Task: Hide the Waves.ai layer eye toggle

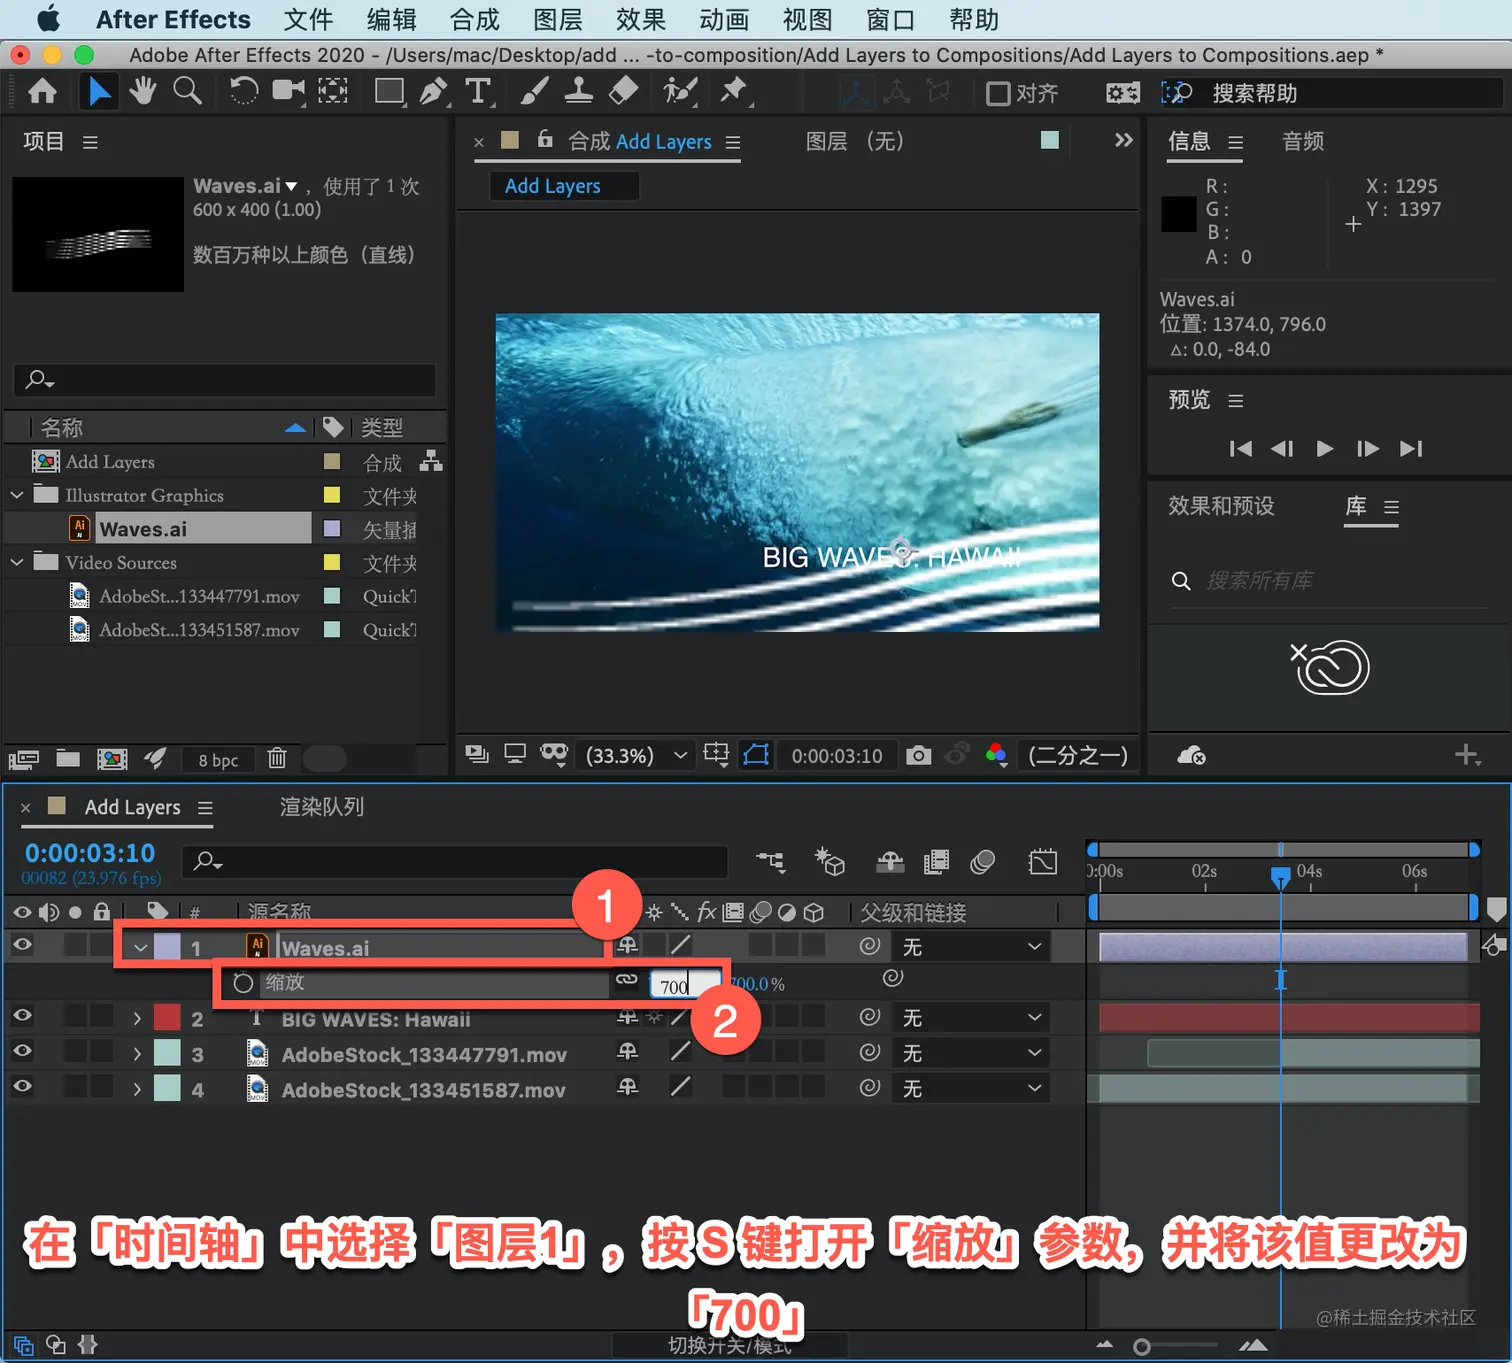Action: tap(22, 945)
